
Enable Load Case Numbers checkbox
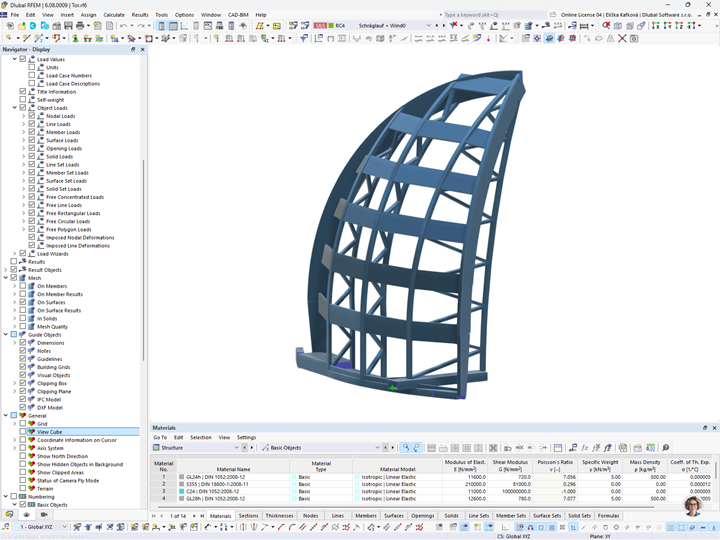click(x=32, y=75)
